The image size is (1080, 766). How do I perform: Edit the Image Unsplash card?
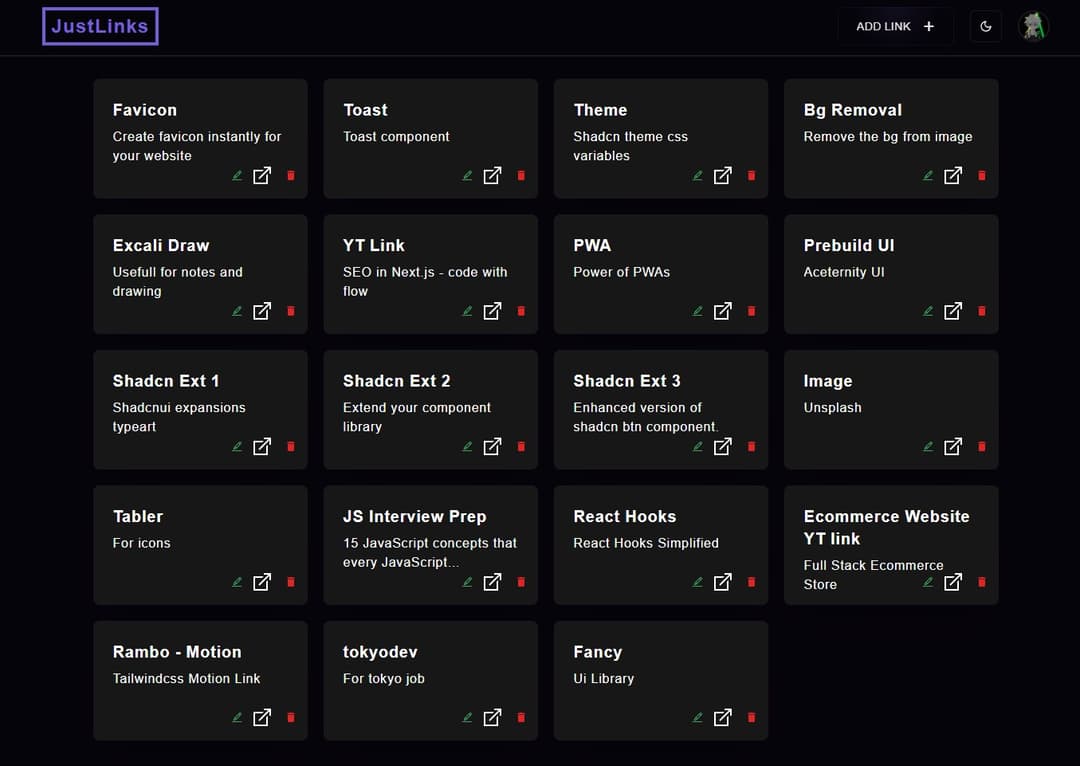(x=928, y=447)
